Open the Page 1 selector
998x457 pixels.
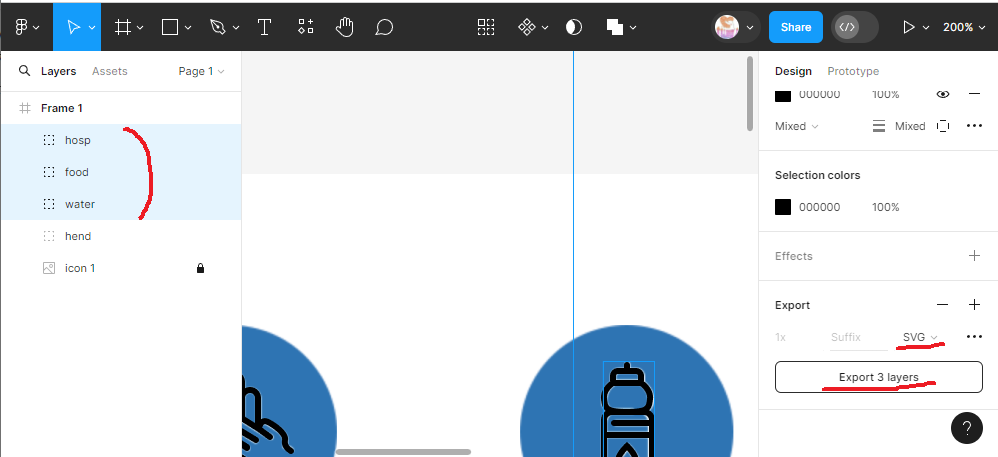click(x=201, y=71)
